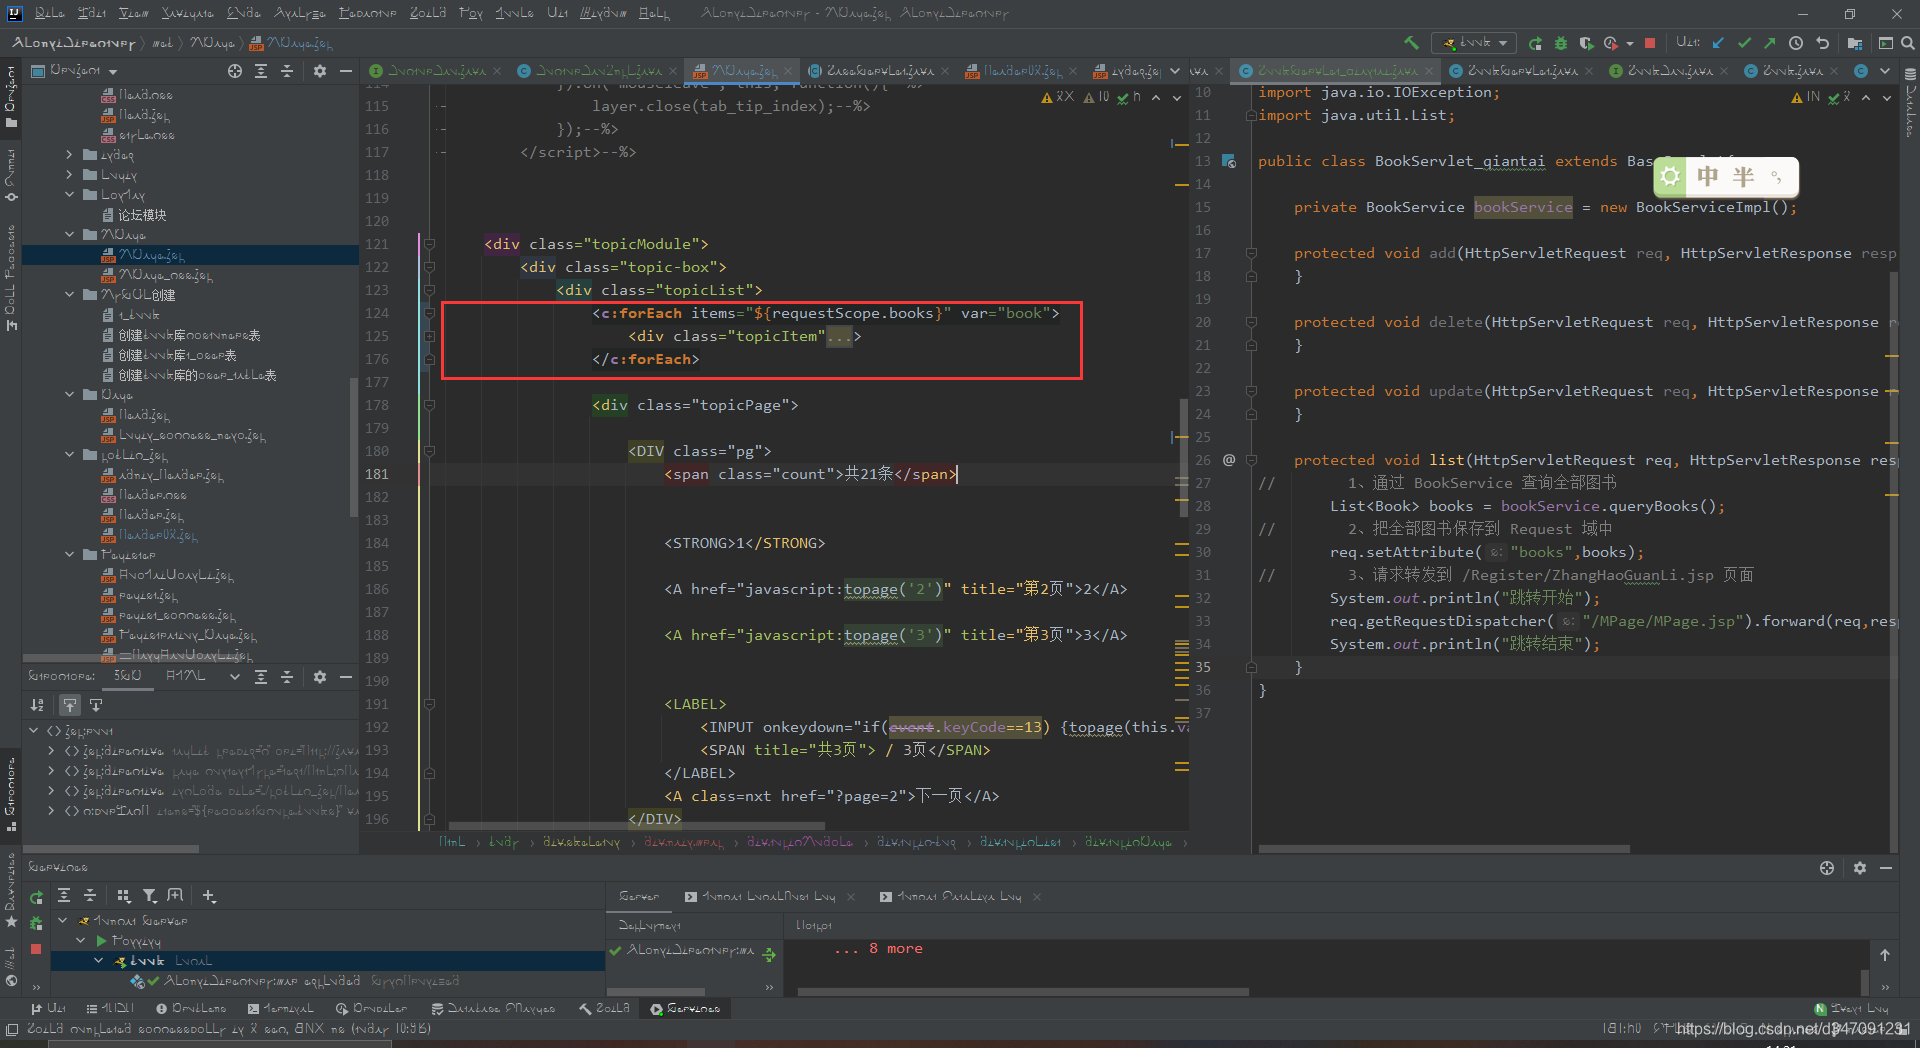The width and height of the screenshot is (1920, 1048).
Task: Click the filter funnel icon in Services toolbar
Action: (149, 896)
